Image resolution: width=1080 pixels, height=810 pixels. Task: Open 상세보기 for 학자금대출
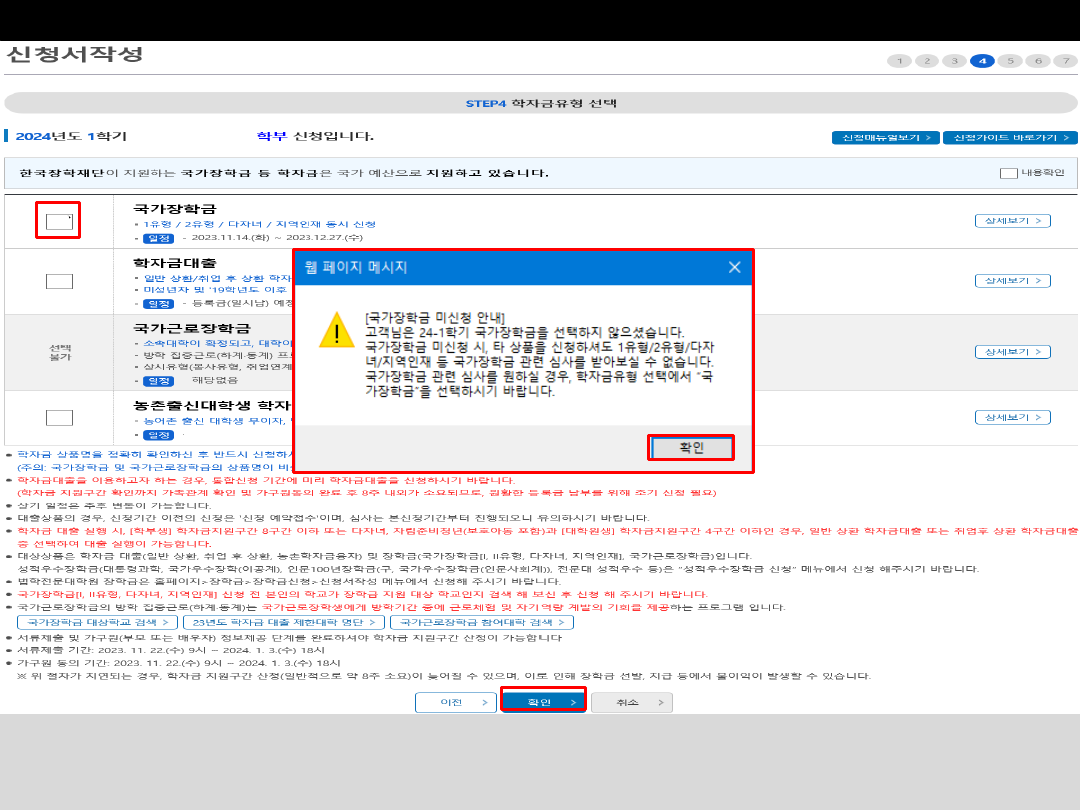pyautogui.click(x=1012, y=281)
